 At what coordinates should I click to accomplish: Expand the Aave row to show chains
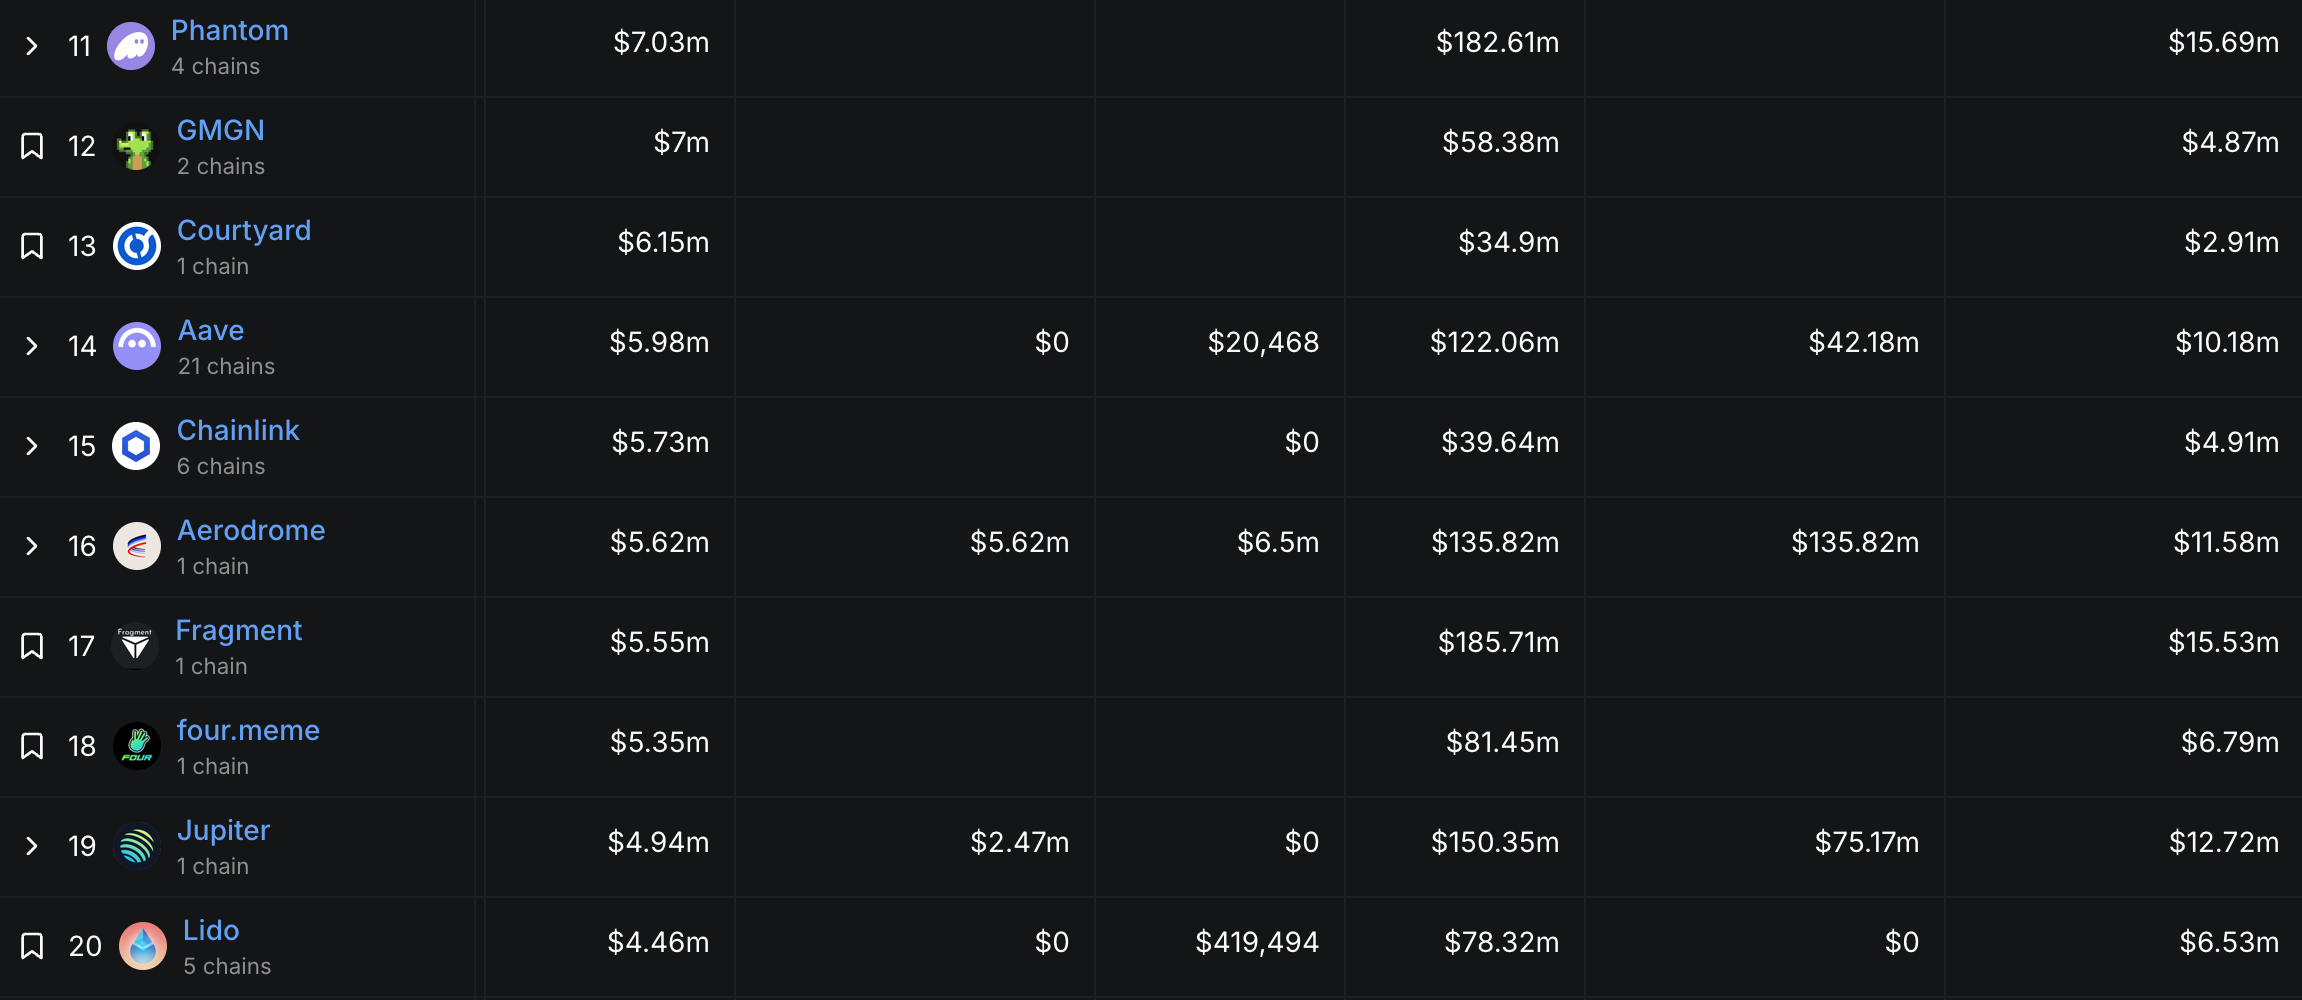coord(31,346)
